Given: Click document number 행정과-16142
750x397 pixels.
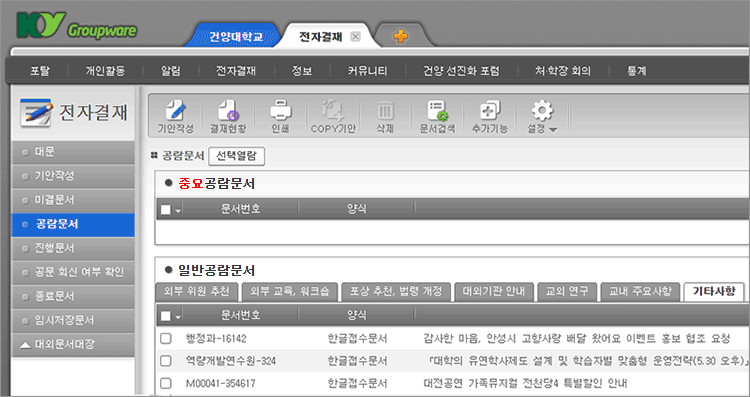Looking at the screenshot, I should click(x=216, y=339).
